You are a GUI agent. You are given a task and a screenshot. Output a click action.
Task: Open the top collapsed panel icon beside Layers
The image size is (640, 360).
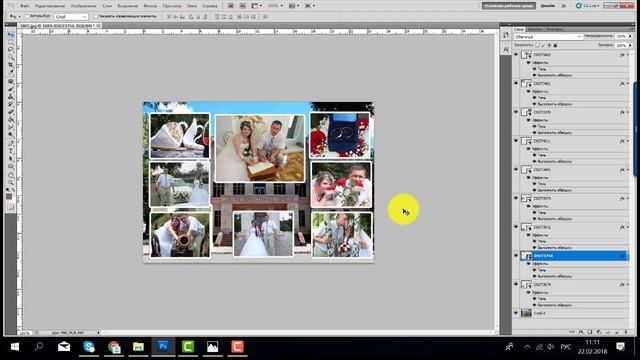[506, 35]
